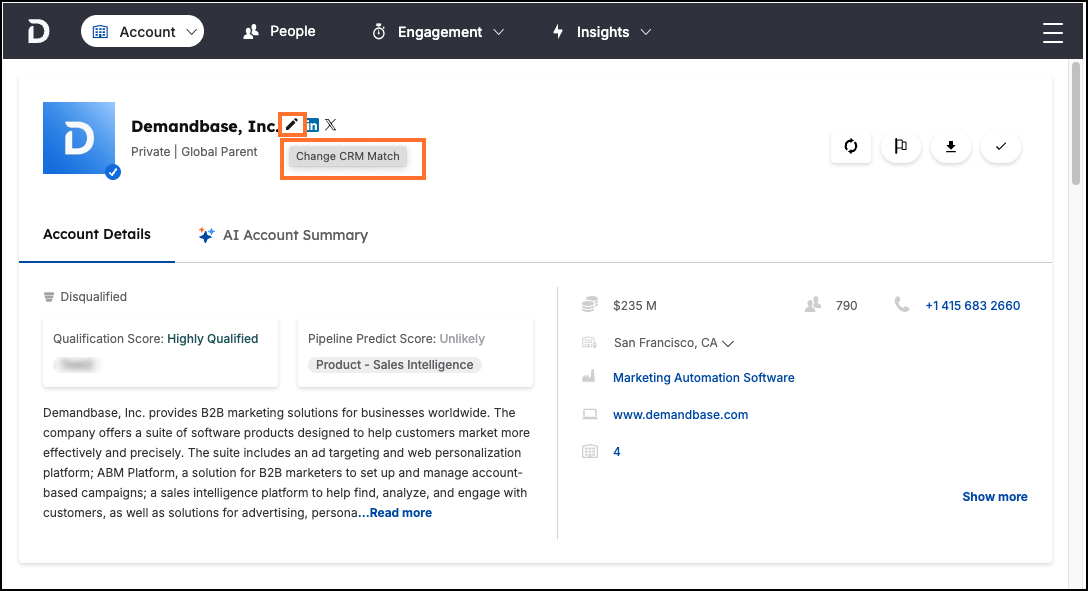Click the location building icon
The image size is (1088, 591).
pyautogui.click(x=589, y=342)
